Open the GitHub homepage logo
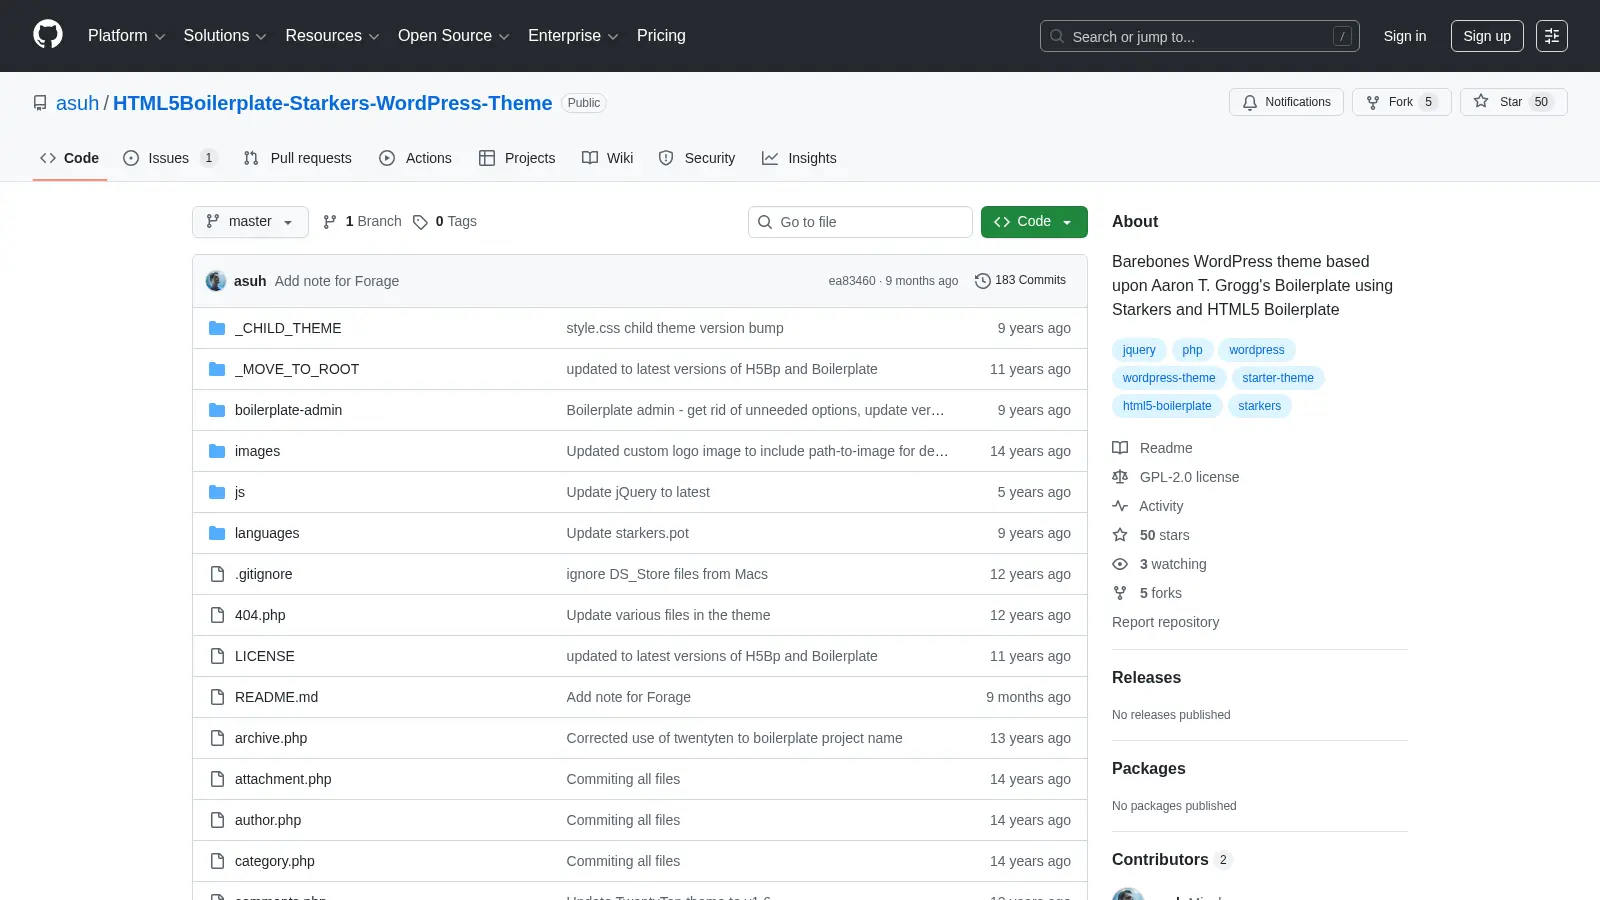The height and width of the screenshot is (900, 1600). click(48, 35)
